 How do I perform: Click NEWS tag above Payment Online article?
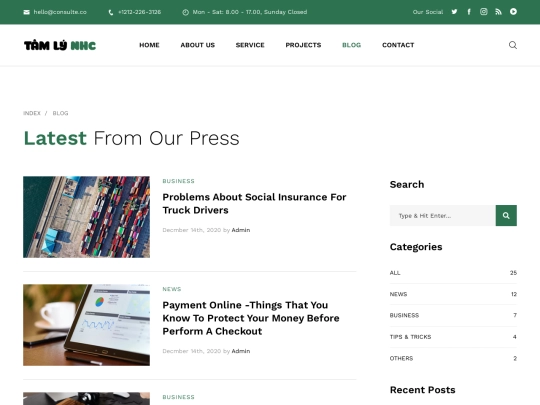coord(172,289)
